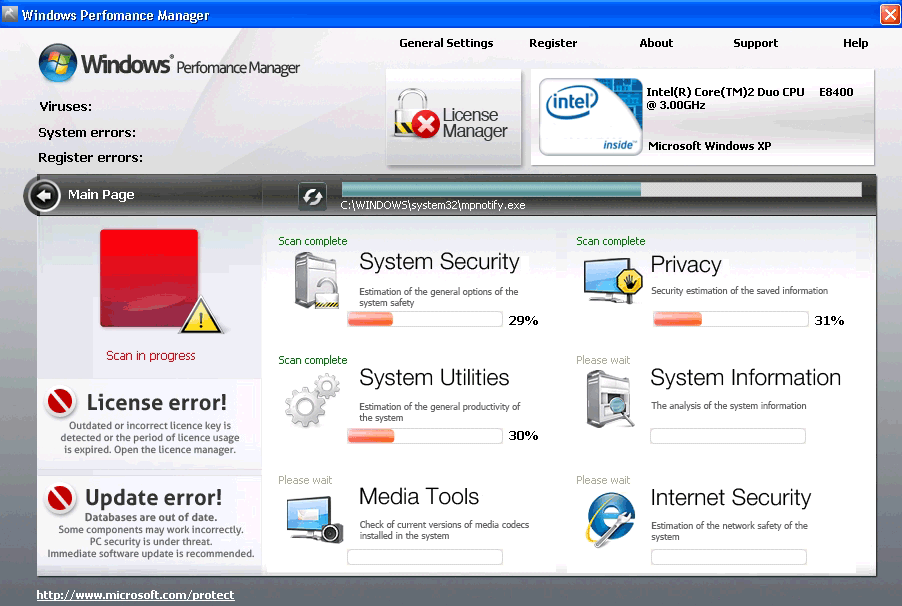902x606 pixels.
Task: Open the Register menu item
Action: point(553,43)
